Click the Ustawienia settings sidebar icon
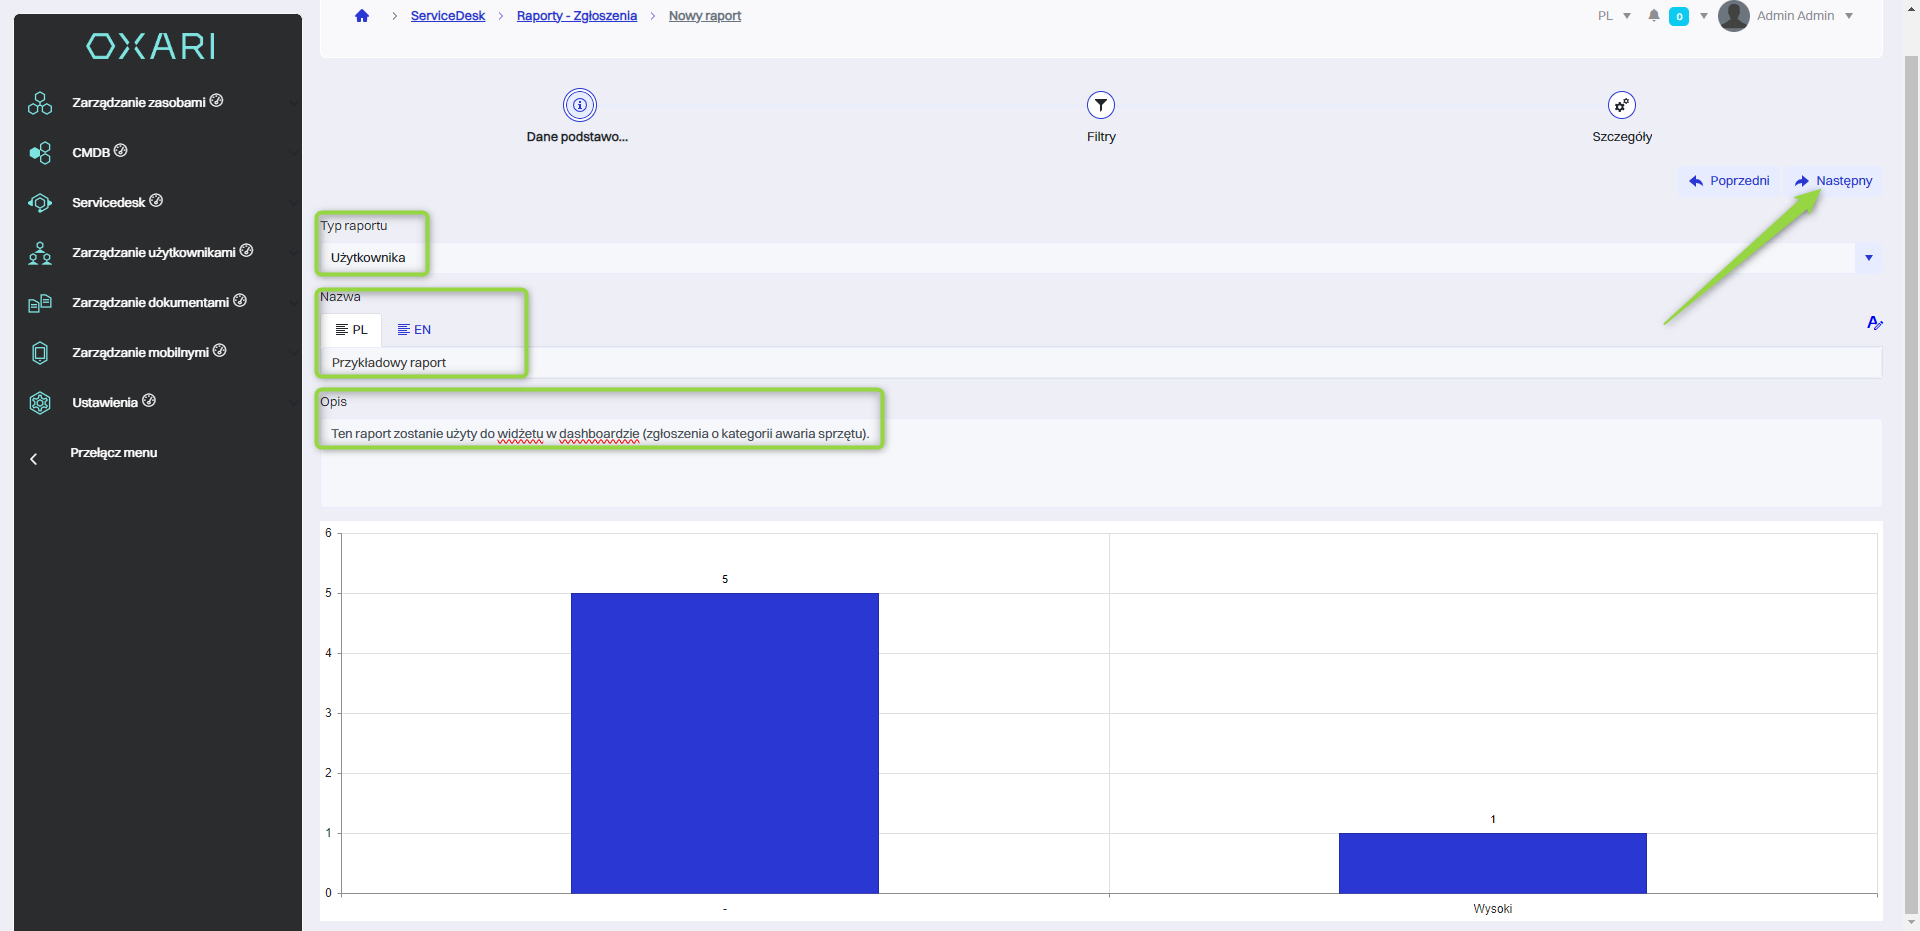The width and height of the screenshot is (1920, 931). coord(40,403)
